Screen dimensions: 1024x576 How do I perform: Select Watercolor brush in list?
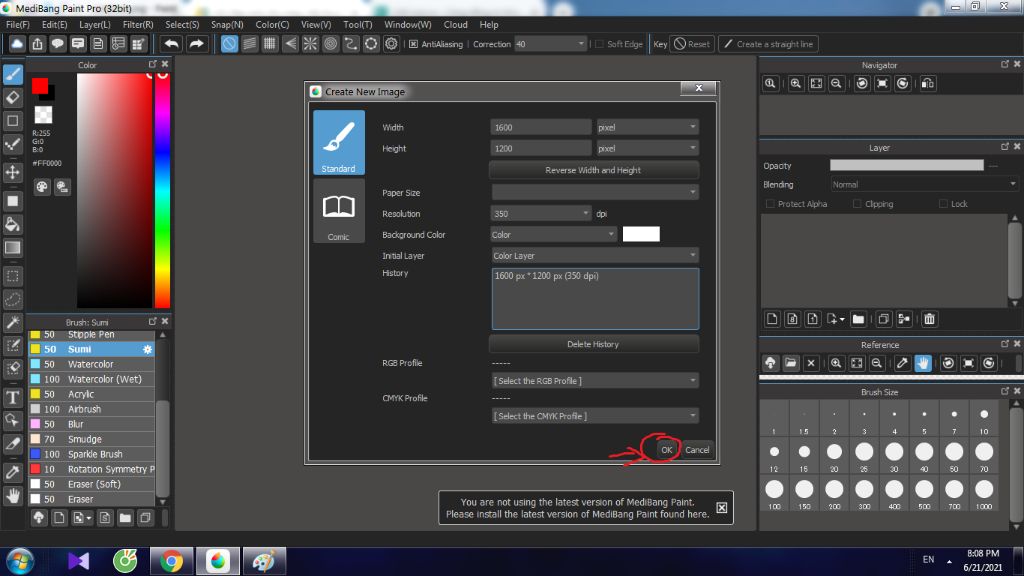click(x=91, y=364)
